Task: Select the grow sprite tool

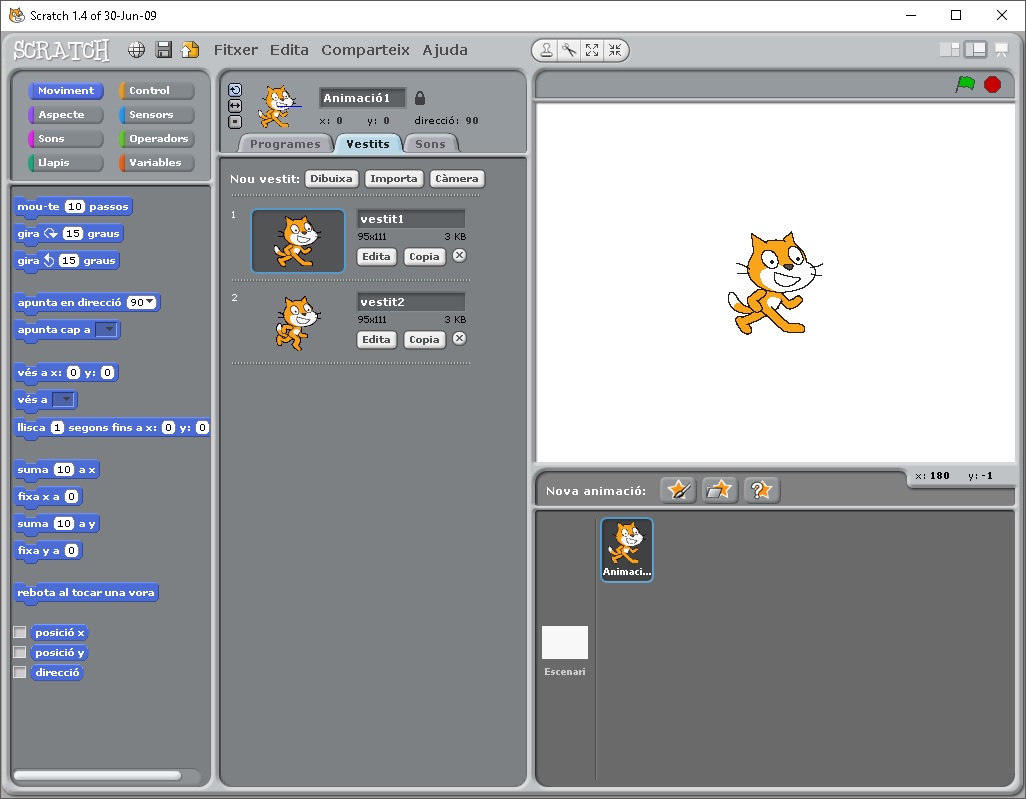Action: 592,50
